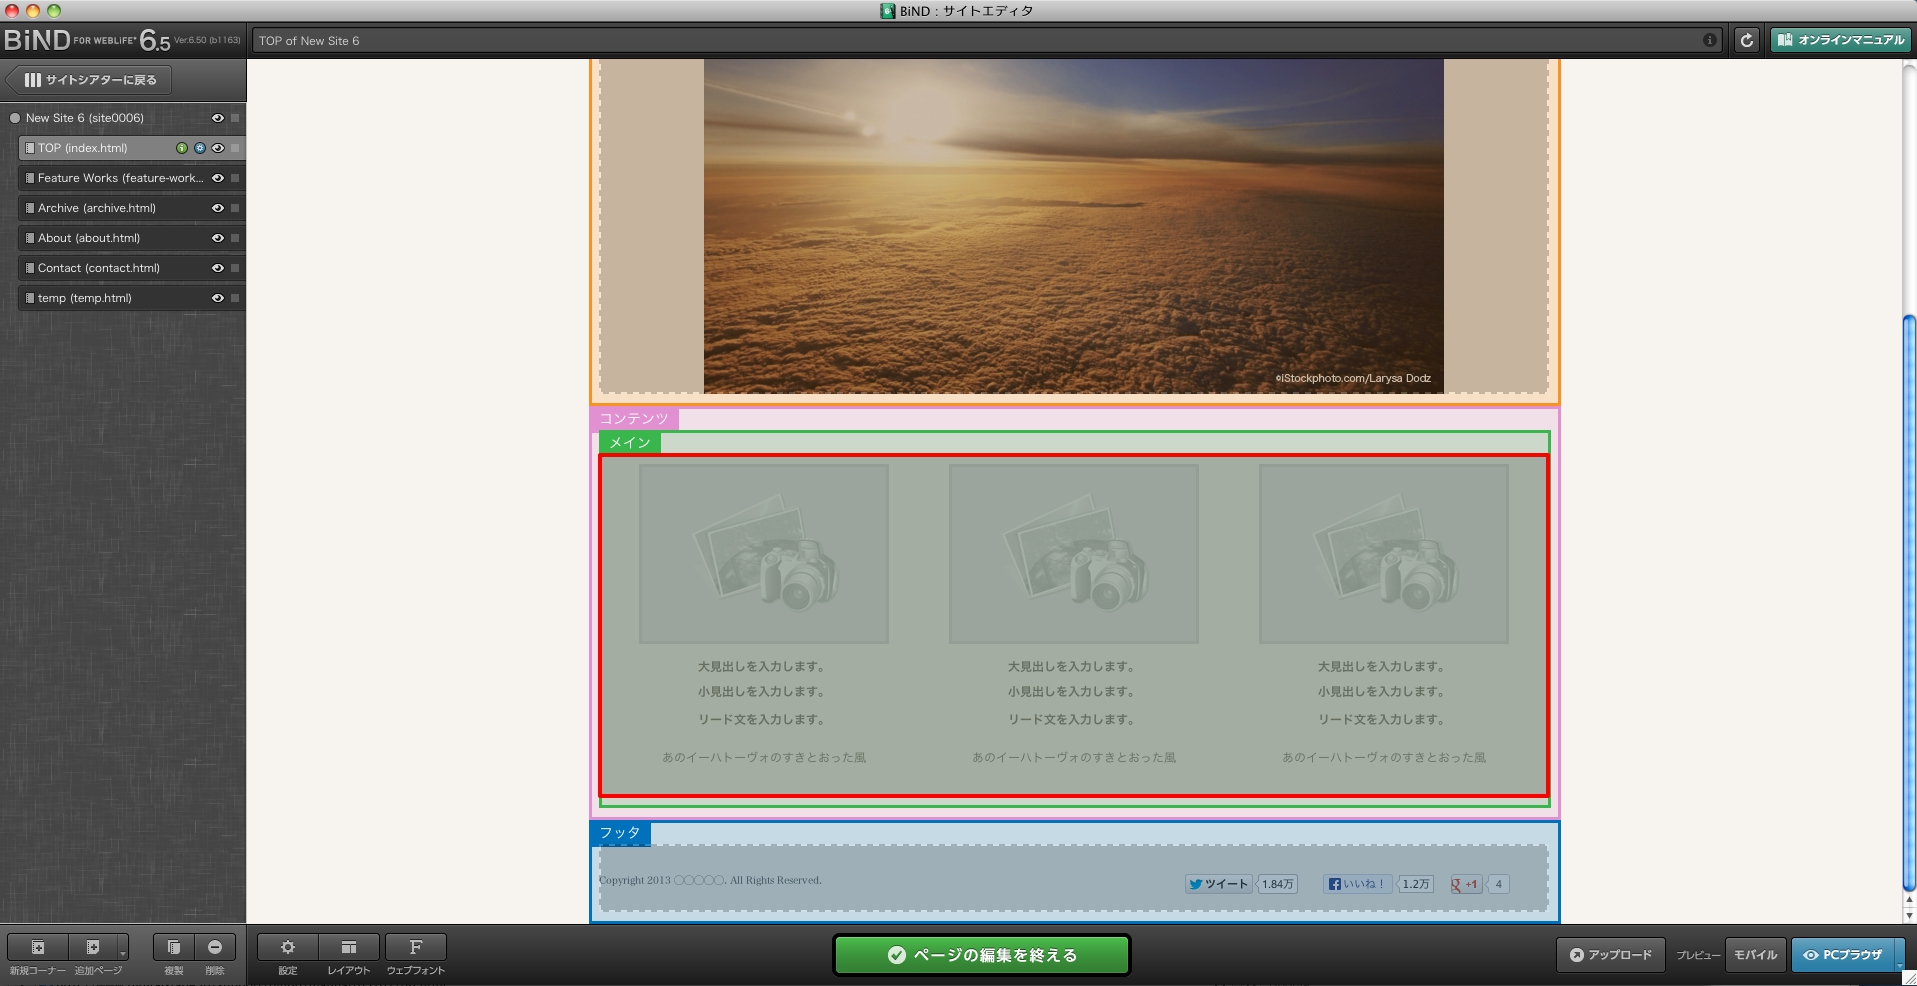Click ページの編集を終える finish editing button
The width and height of the screenshot is (1917, 986).
click(x=982, y=955)
